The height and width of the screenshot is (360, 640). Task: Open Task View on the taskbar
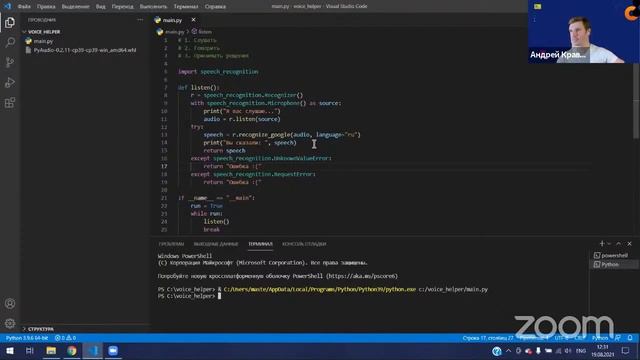[30, 351]
